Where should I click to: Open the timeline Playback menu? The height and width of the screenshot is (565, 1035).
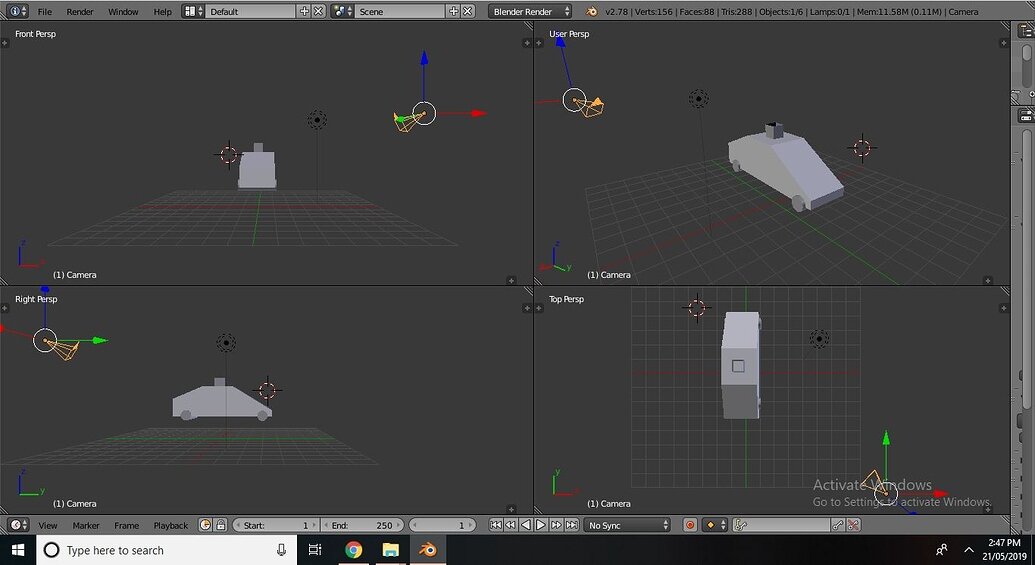click(x=170, y=525)
